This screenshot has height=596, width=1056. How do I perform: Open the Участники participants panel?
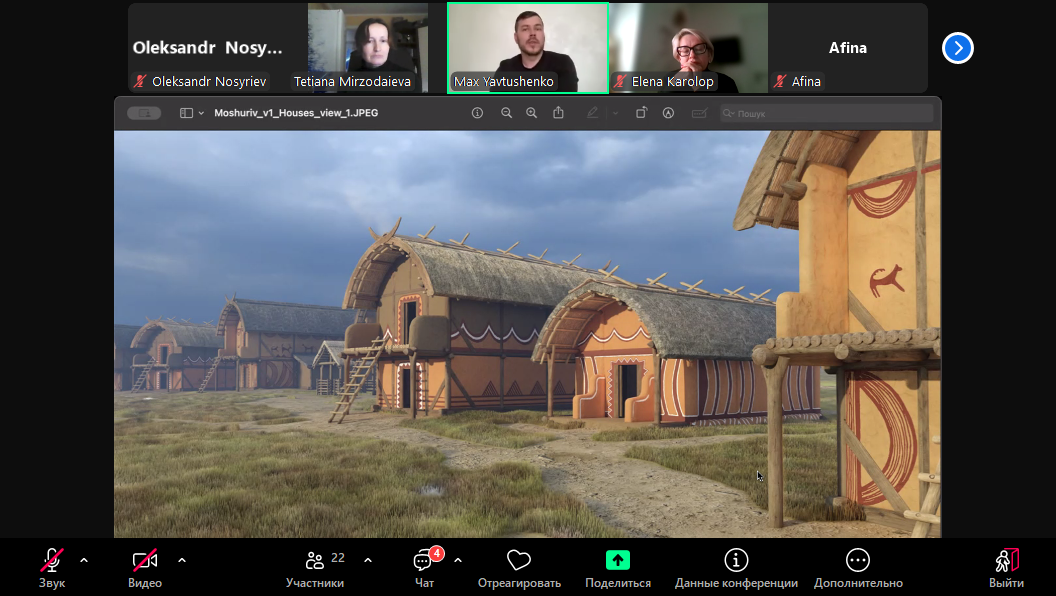tap(315, 567)
